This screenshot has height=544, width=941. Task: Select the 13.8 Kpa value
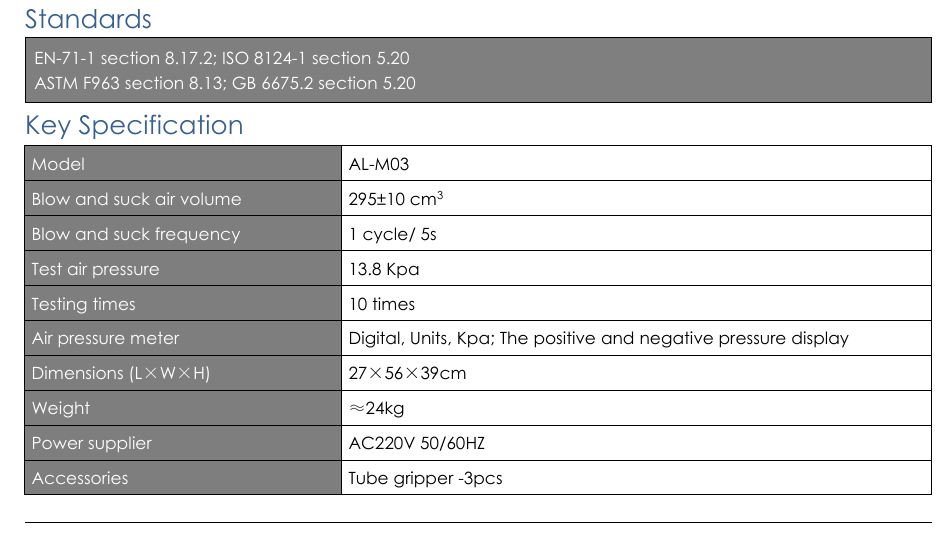(x=384, y=269)
